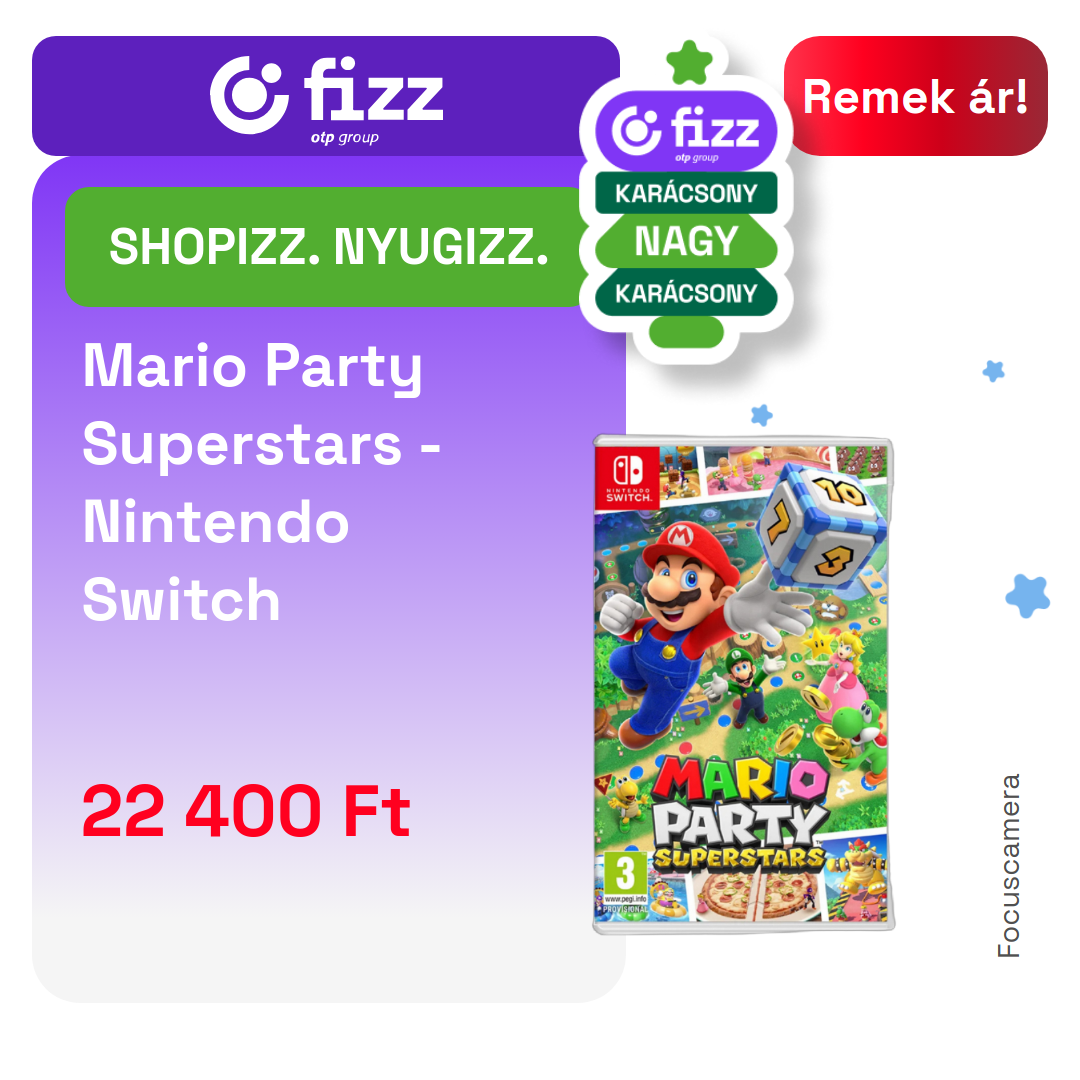
Task: Click the 22 400 Ft price
Action: click(247, 812)
